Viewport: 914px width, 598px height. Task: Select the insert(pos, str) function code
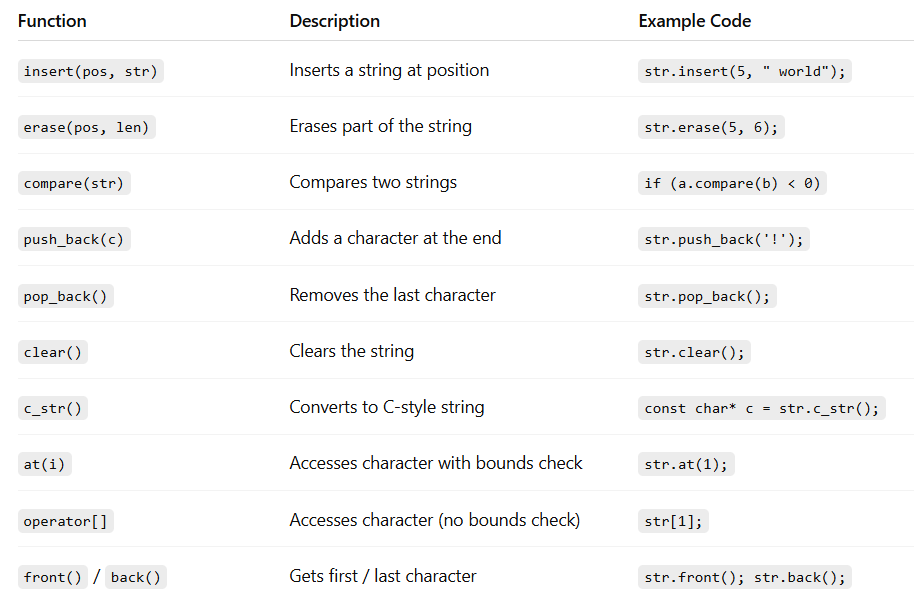tap(91, 71)
